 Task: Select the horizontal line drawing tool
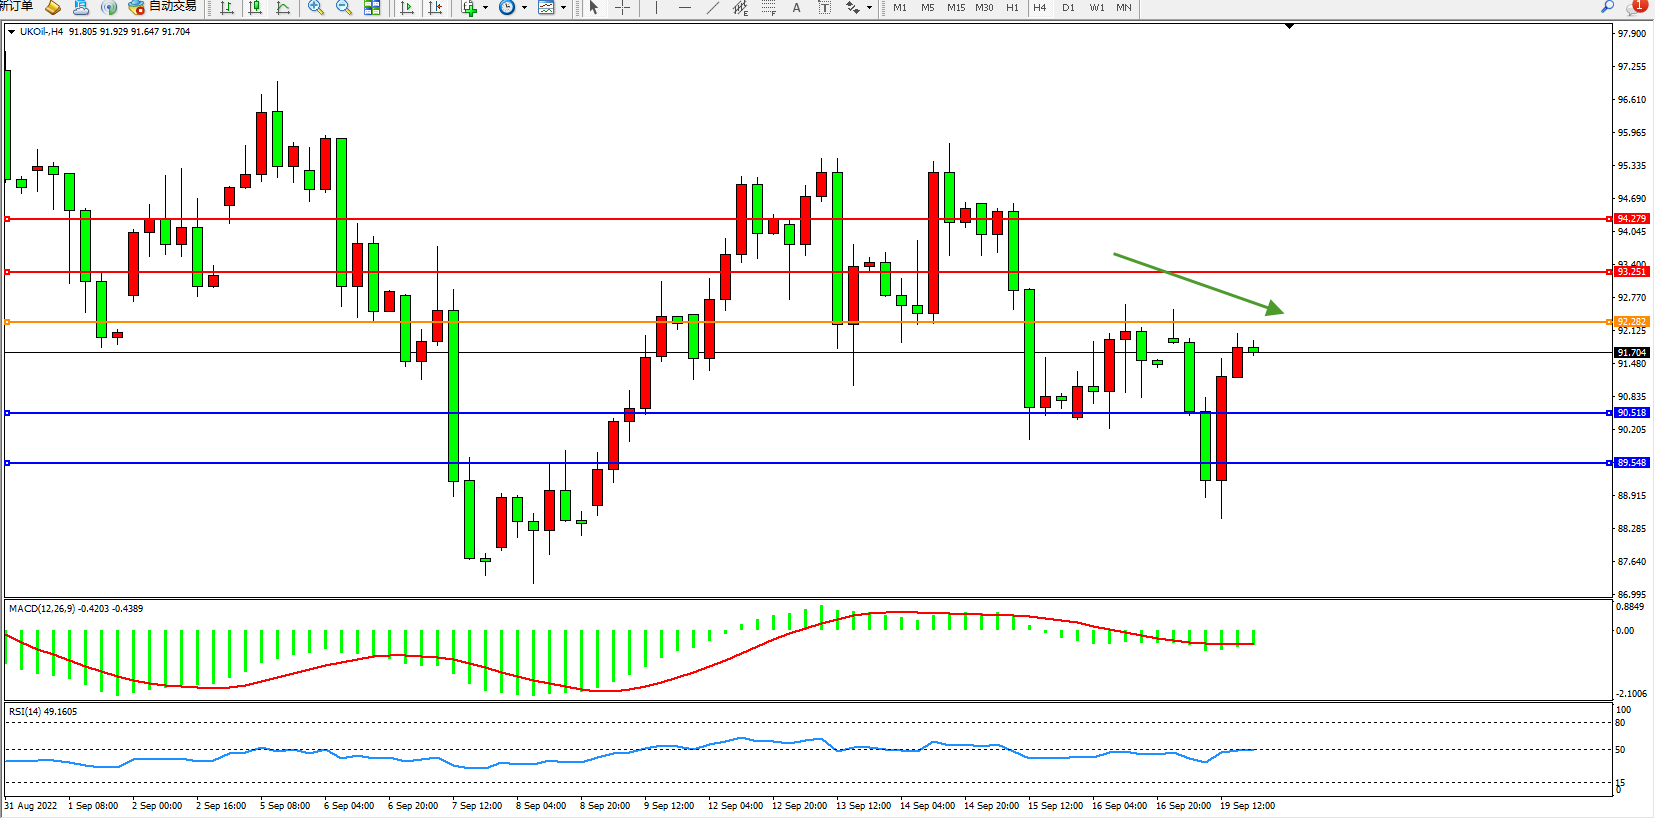[684, 8]
